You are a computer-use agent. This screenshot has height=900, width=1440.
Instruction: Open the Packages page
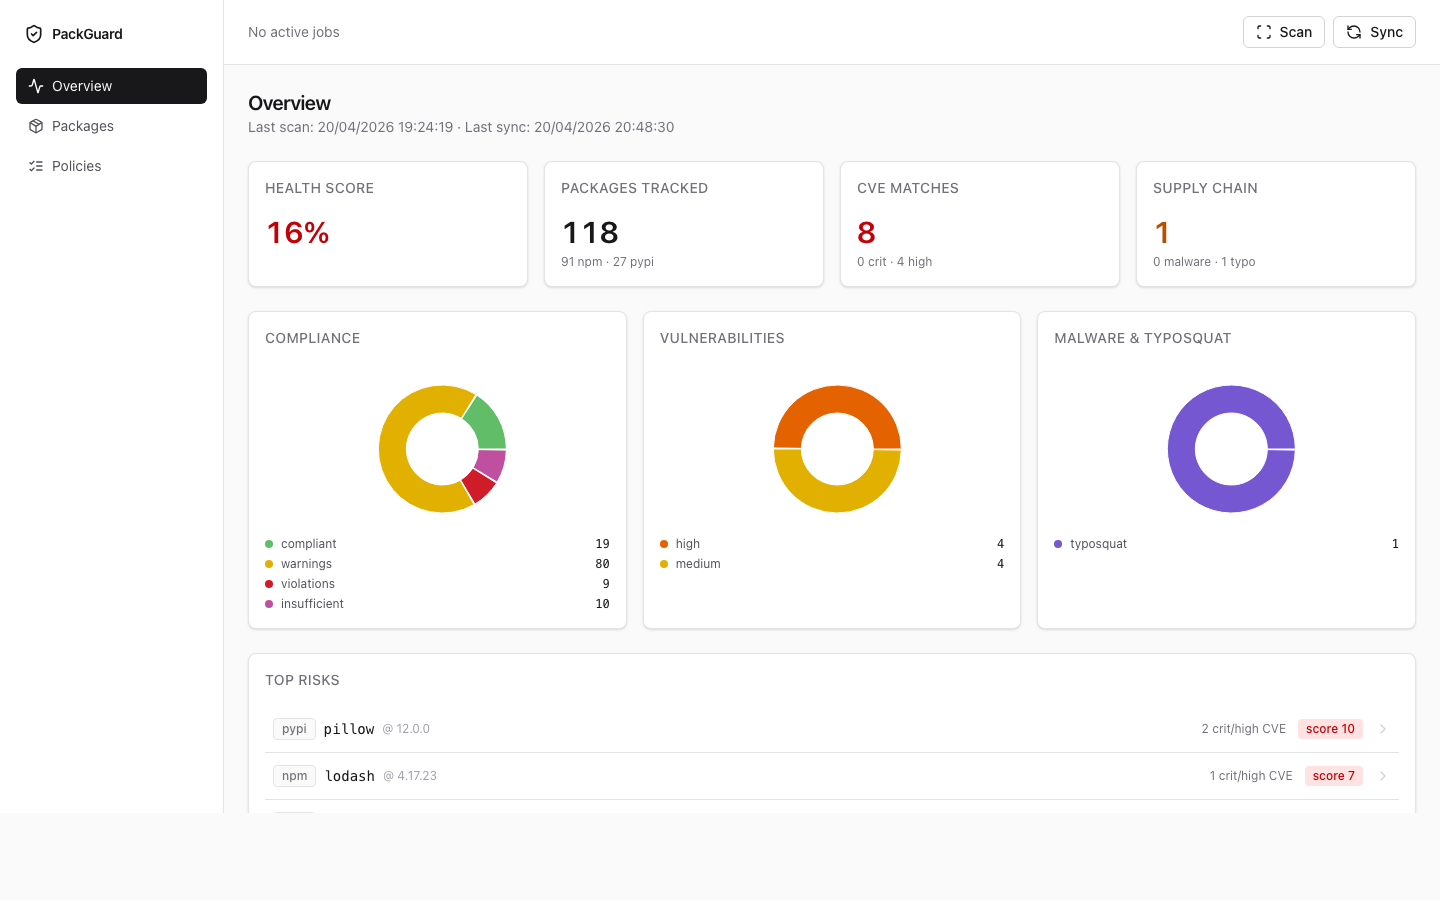click(83, 126)
